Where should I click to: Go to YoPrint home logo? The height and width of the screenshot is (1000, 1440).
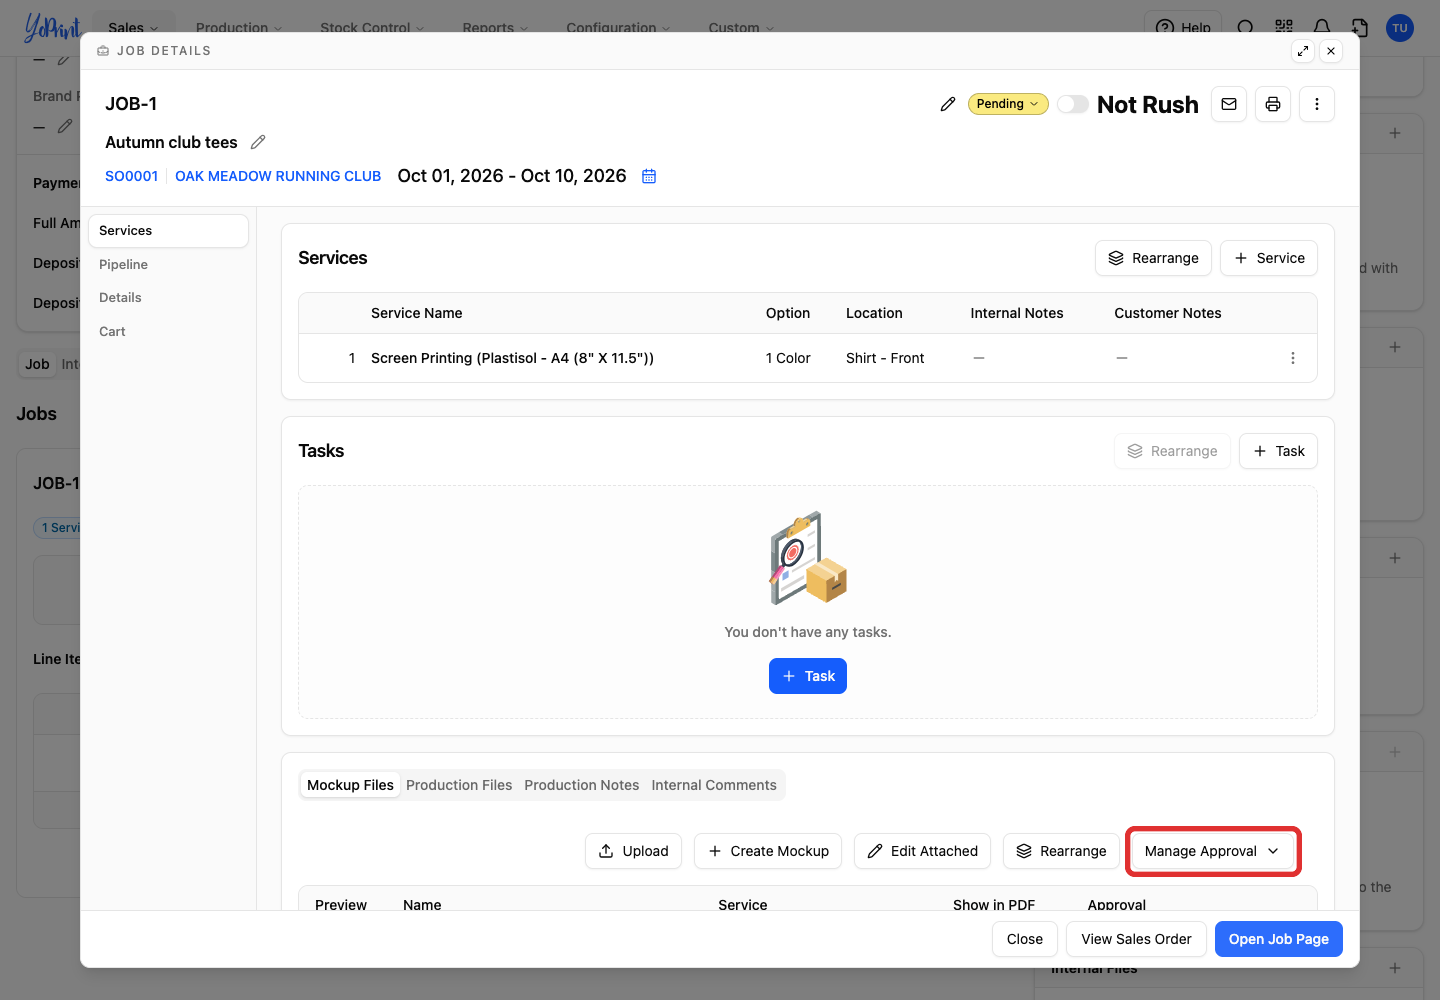point(52,27)
